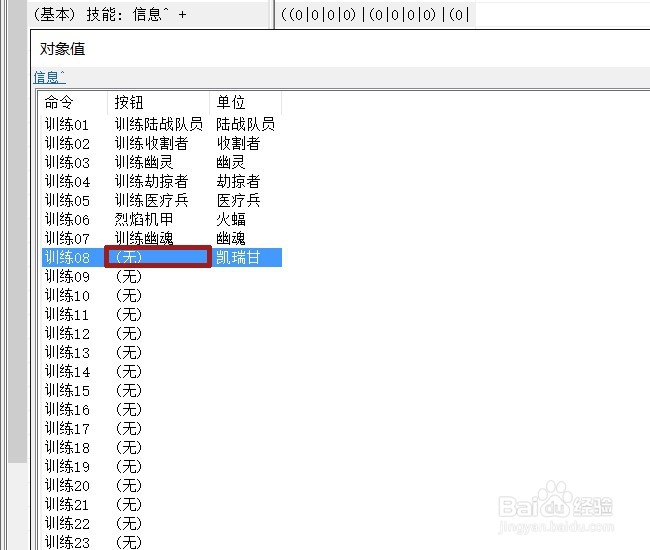Image resolution: width=650 pixels, height=550 pixels.
Task: Click unit cell 医疗兵
Action: (x=238, y=201)
